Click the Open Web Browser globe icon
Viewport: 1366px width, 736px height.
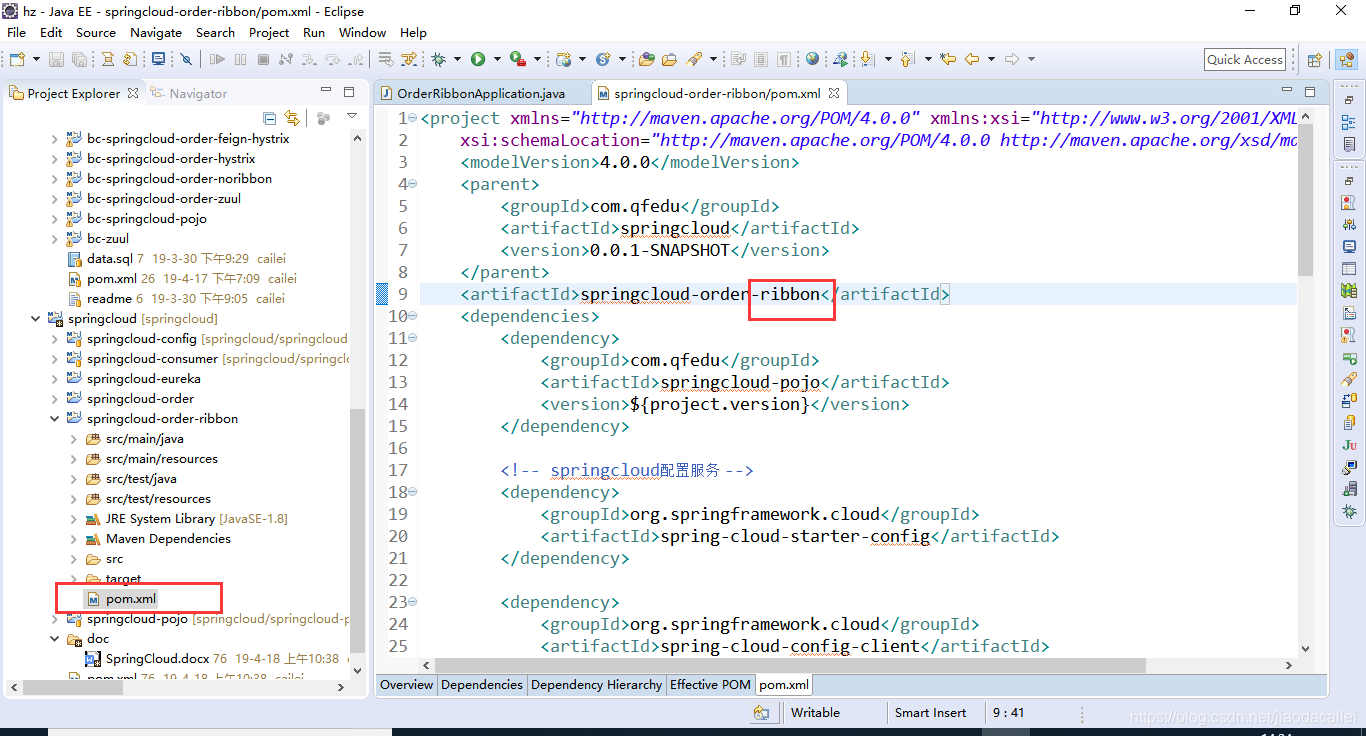[x=812, y=59]
